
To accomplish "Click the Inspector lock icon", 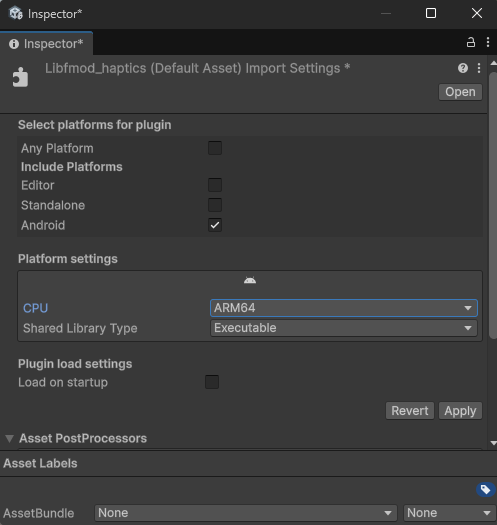I will [x=471, y=42].
